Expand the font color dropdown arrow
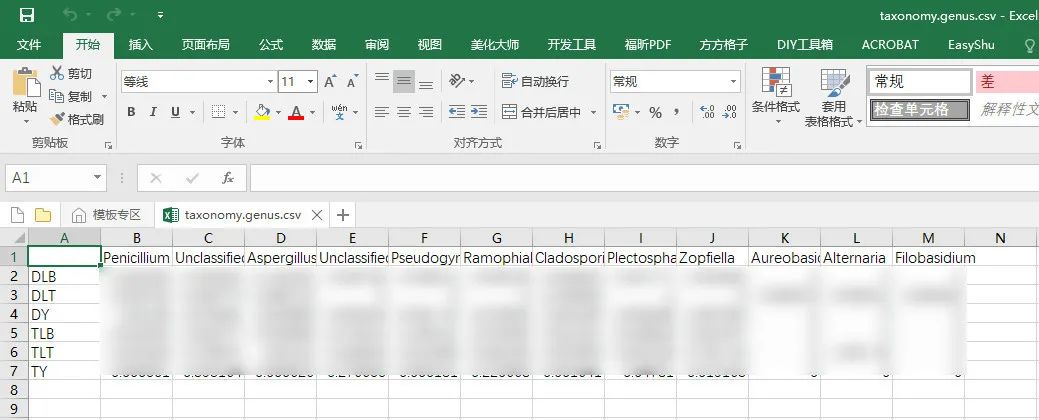Screen dimensions: 1039x420 click(311, 113)
